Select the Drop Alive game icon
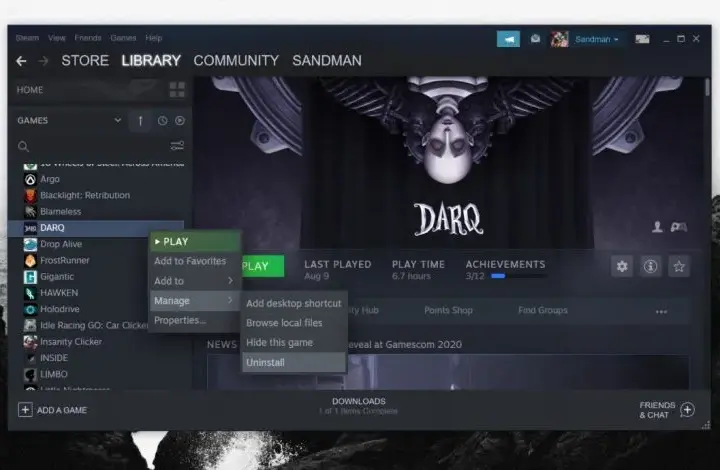Image resolution: width=720 pixels, height=470 pixels. coord(30,244)
